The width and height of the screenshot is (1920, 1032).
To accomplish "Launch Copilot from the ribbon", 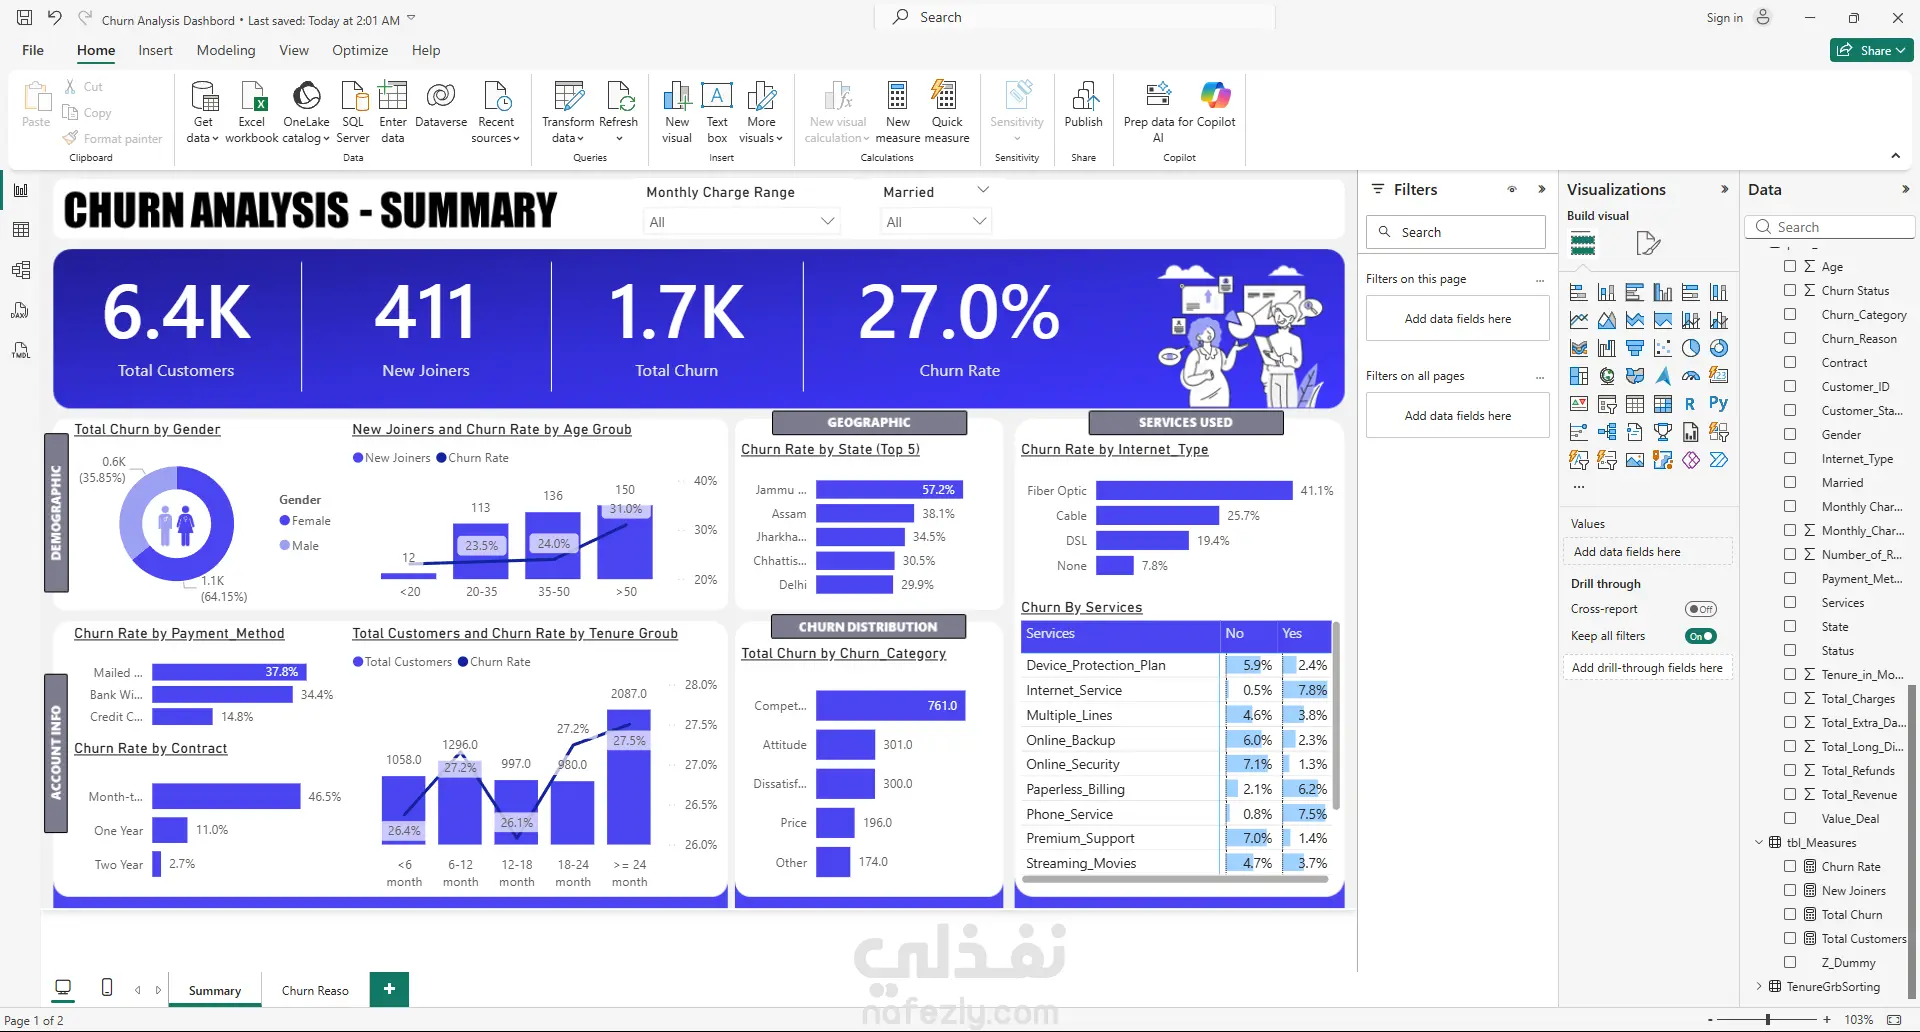I will (1216, 105).
